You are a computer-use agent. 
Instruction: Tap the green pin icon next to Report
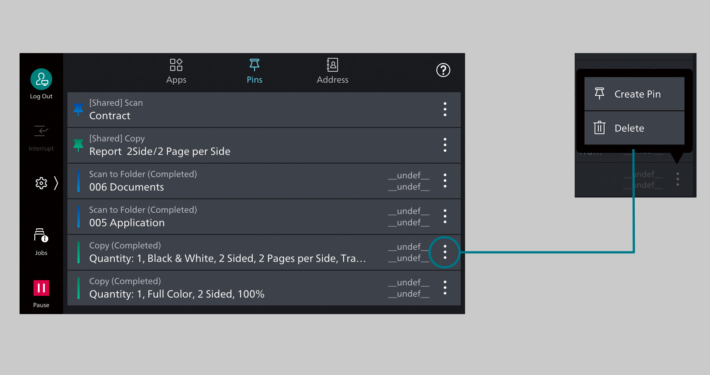[x=78, y=145]
